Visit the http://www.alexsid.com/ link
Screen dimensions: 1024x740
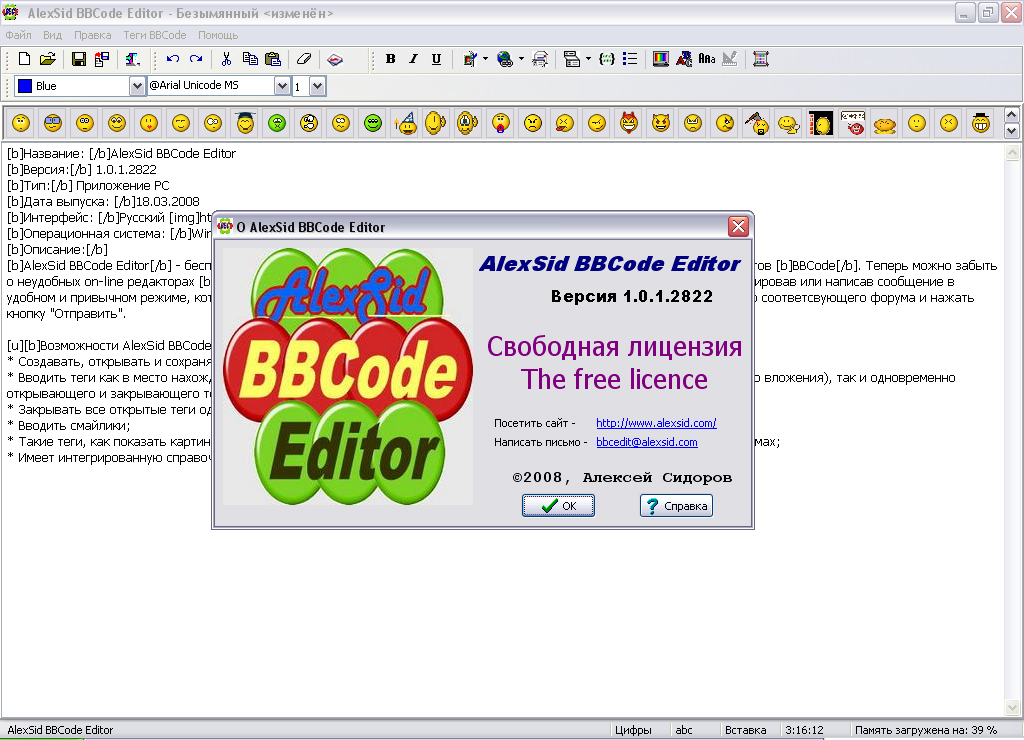click(x=656, y=423)
